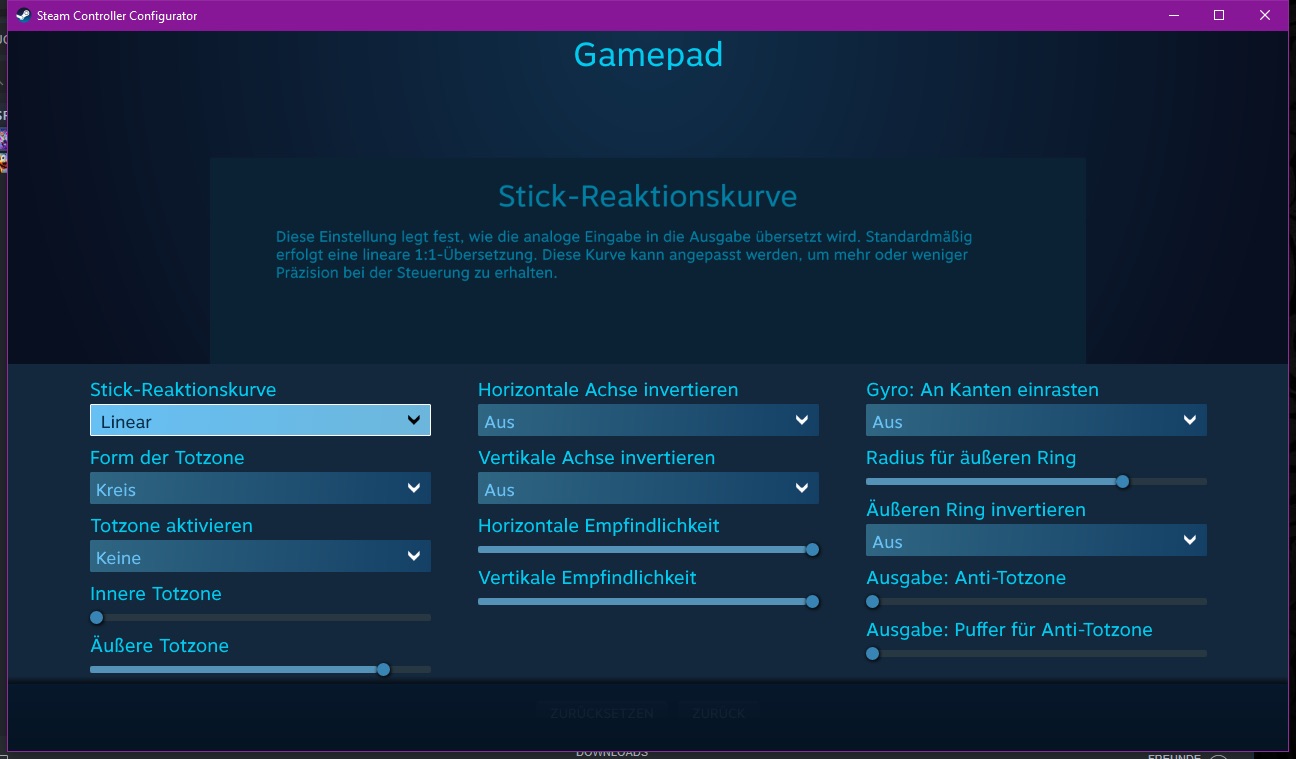Maximize the Steam Controller Configurator window

1219,15
